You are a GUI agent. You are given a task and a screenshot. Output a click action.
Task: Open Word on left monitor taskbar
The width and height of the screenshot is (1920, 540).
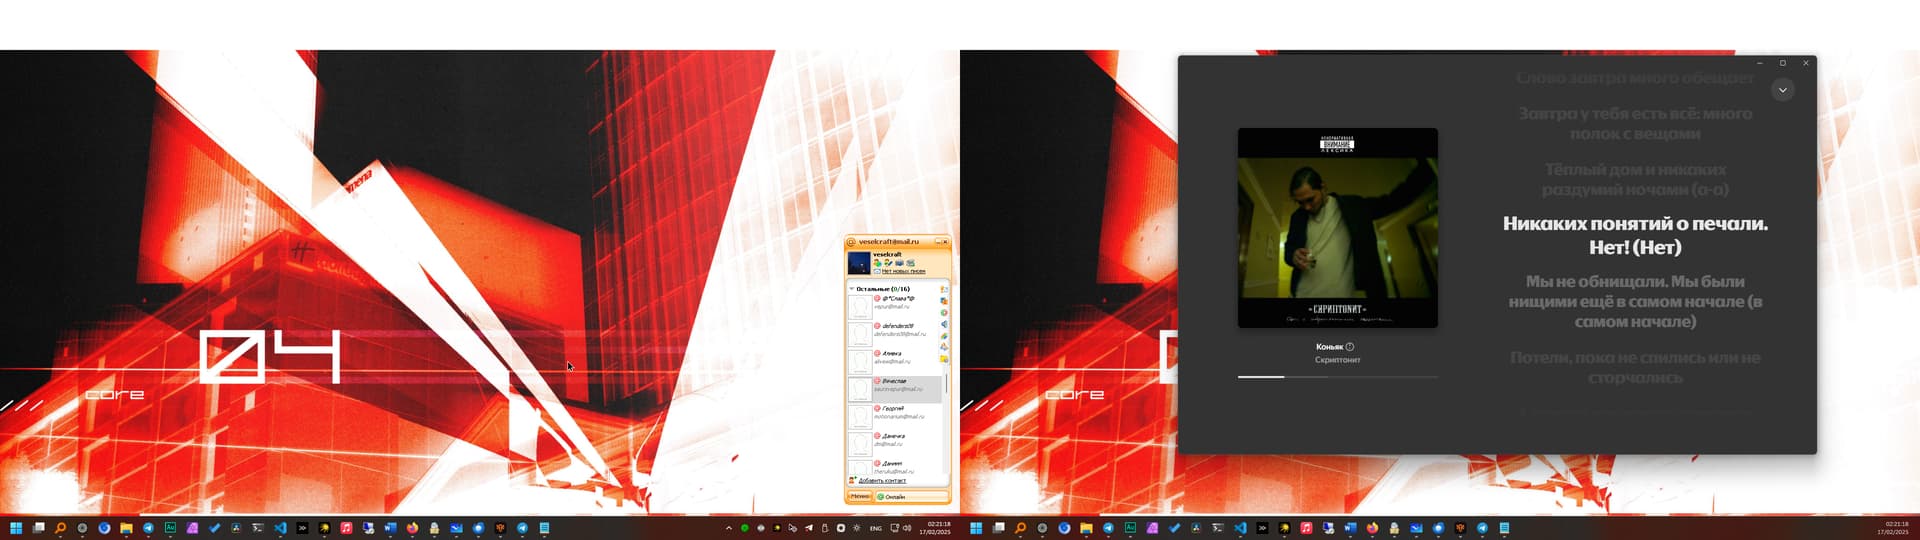pyautogui.click(x=390, y=528)
